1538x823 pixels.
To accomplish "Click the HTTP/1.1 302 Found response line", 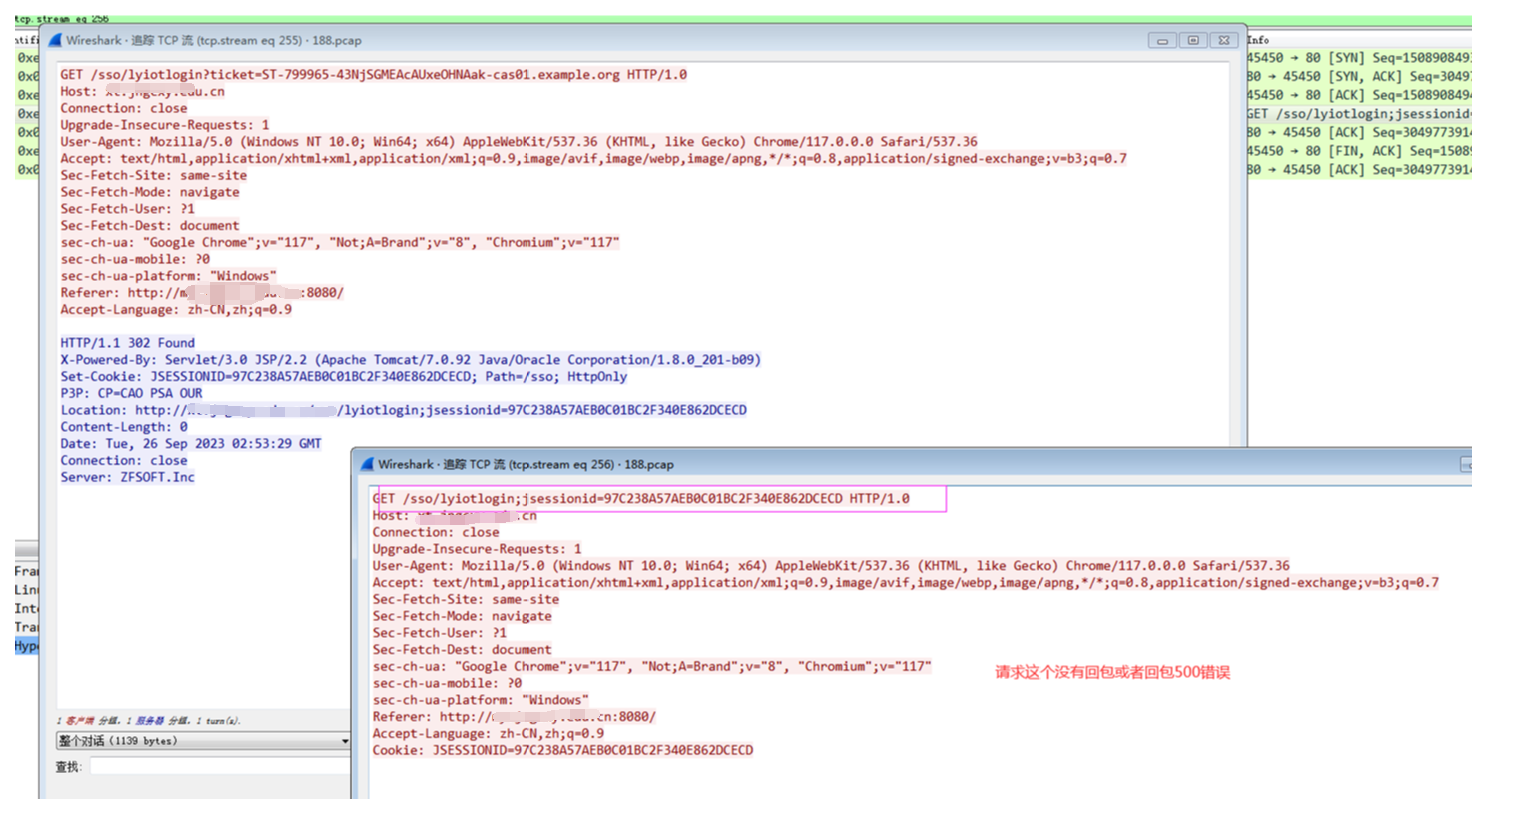I will click(128, 343).
